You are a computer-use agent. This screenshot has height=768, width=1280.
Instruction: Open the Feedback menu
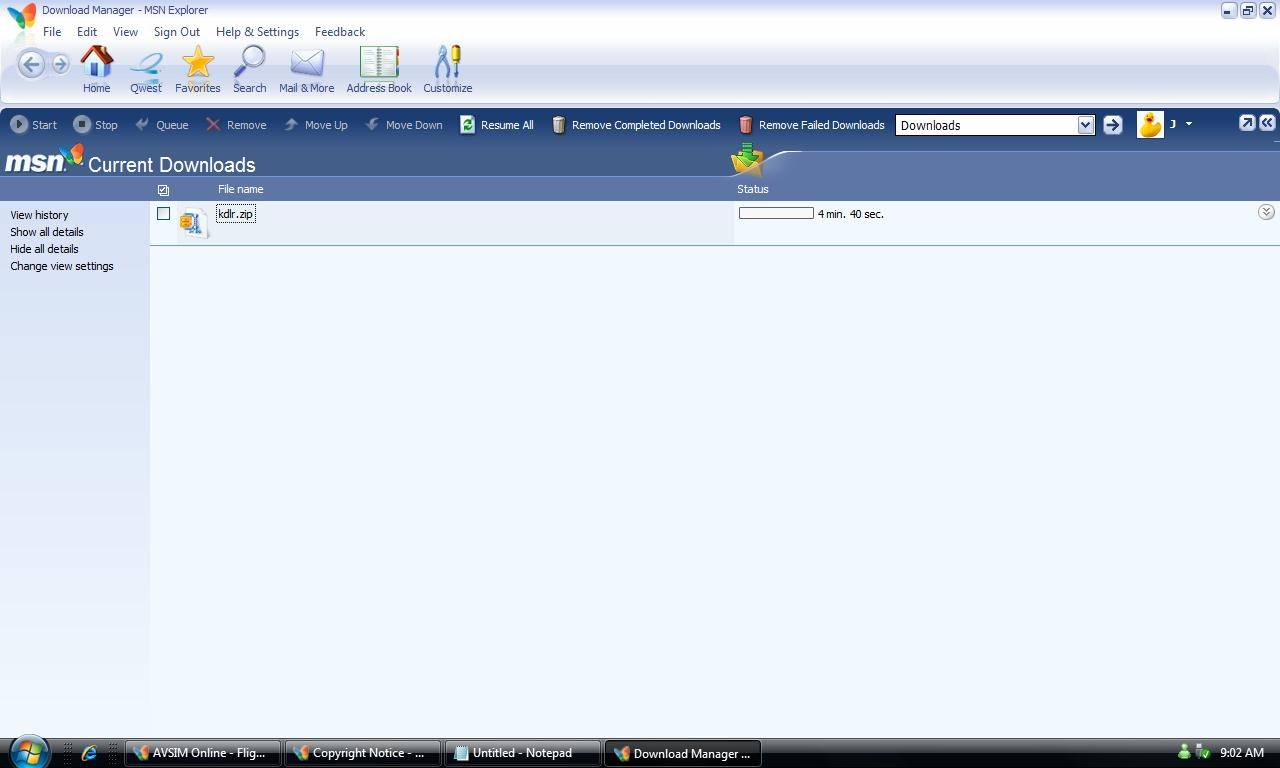340,32
